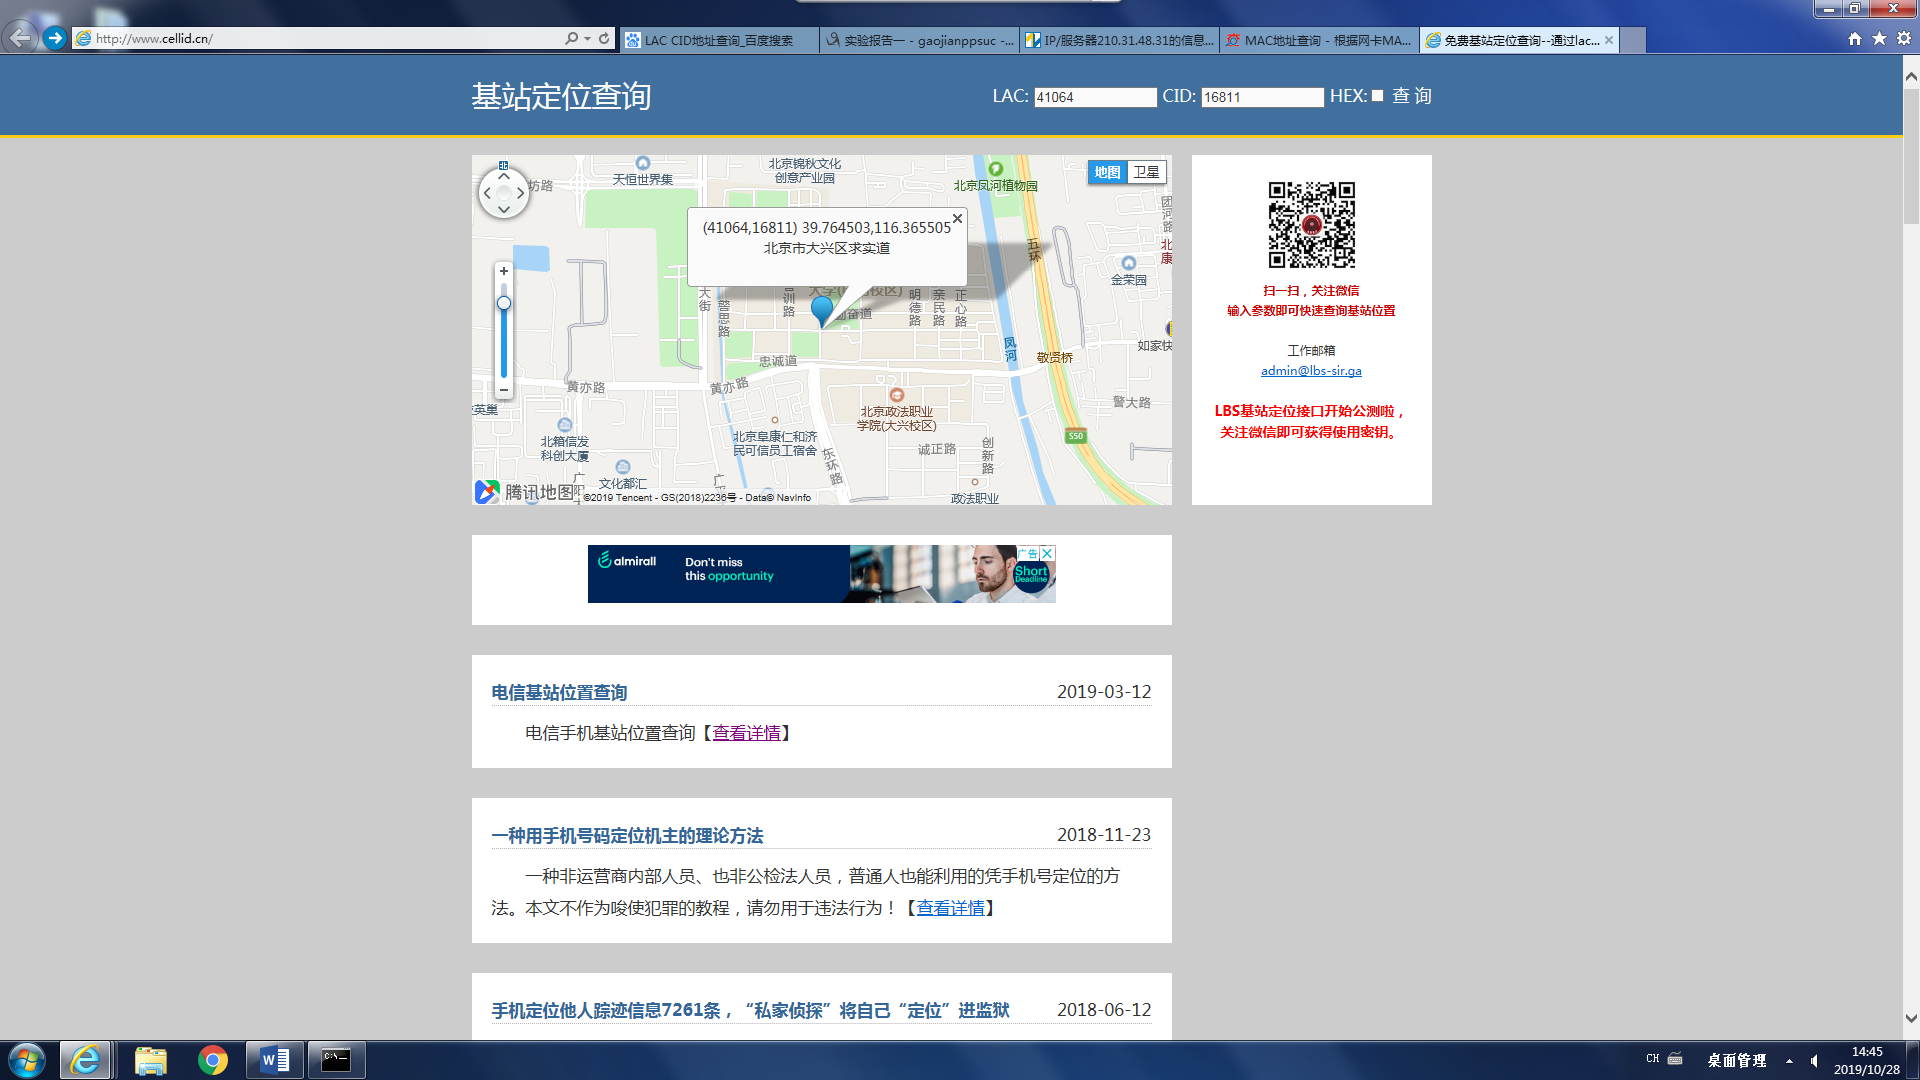The width and height of the screenshot is (1920, 1080).
Task: Click the refresh icon in address bar
Action: [604, 39]
